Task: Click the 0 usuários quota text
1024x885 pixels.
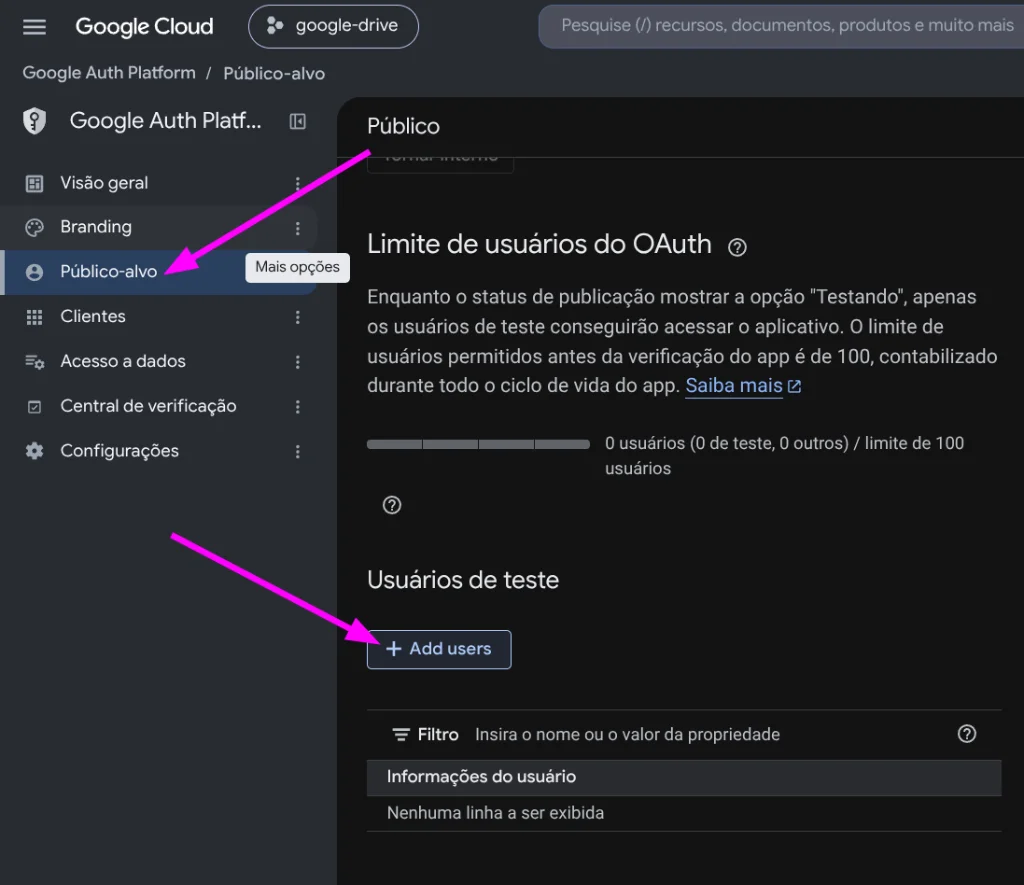Action: [784, 456]
